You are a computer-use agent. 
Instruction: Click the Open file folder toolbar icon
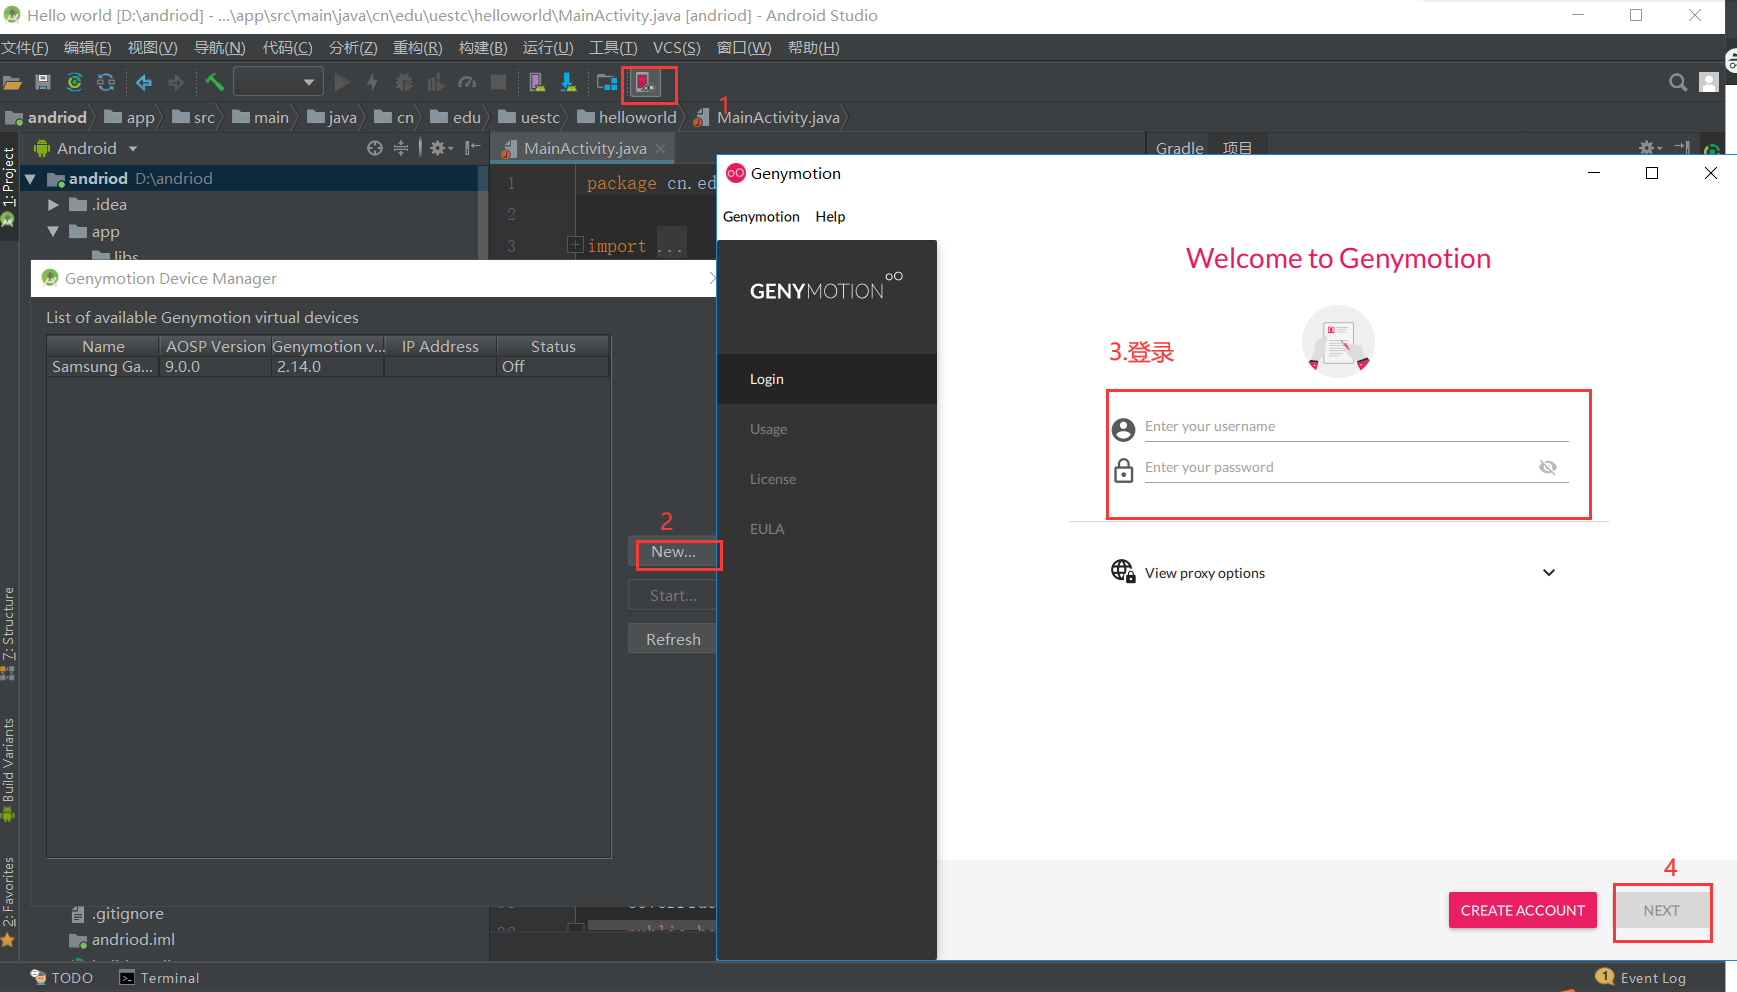click(12, 83)
